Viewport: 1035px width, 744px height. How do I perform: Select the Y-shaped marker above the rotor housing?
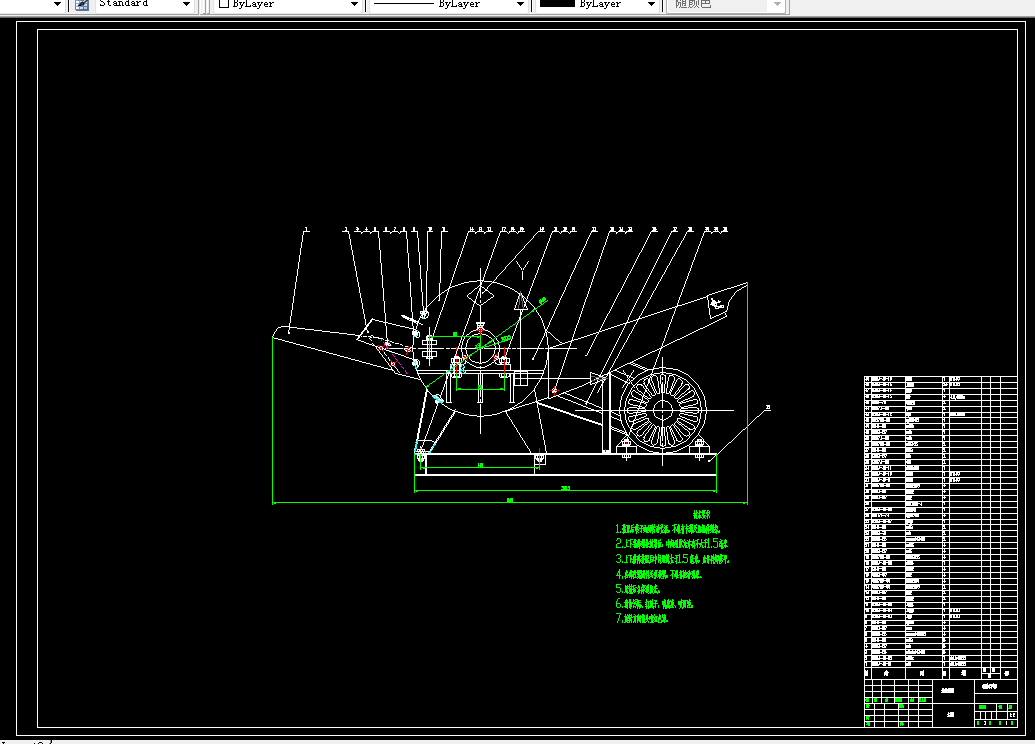(x=523, y=270)
